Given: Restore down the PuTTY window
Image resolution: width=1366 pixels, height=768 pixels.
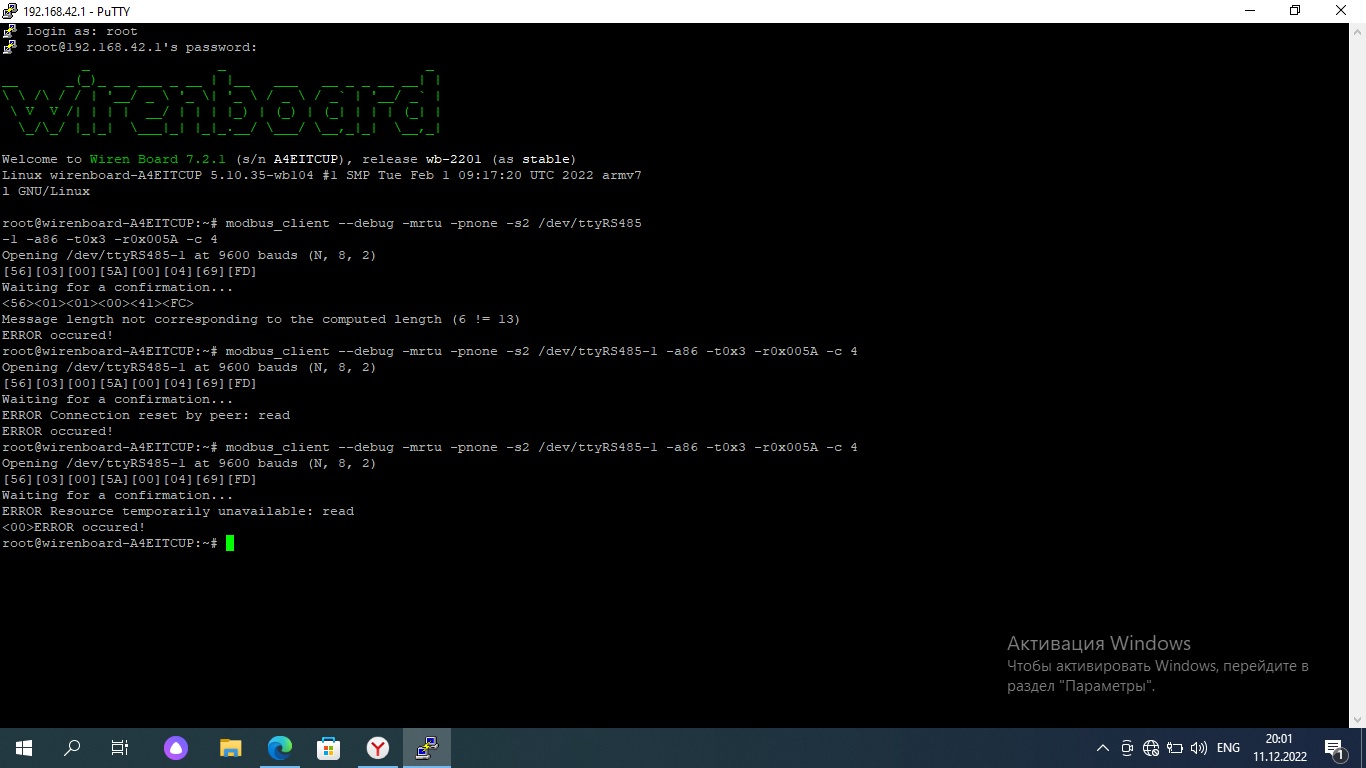Looking at the screenshot, I should 1295,11.
